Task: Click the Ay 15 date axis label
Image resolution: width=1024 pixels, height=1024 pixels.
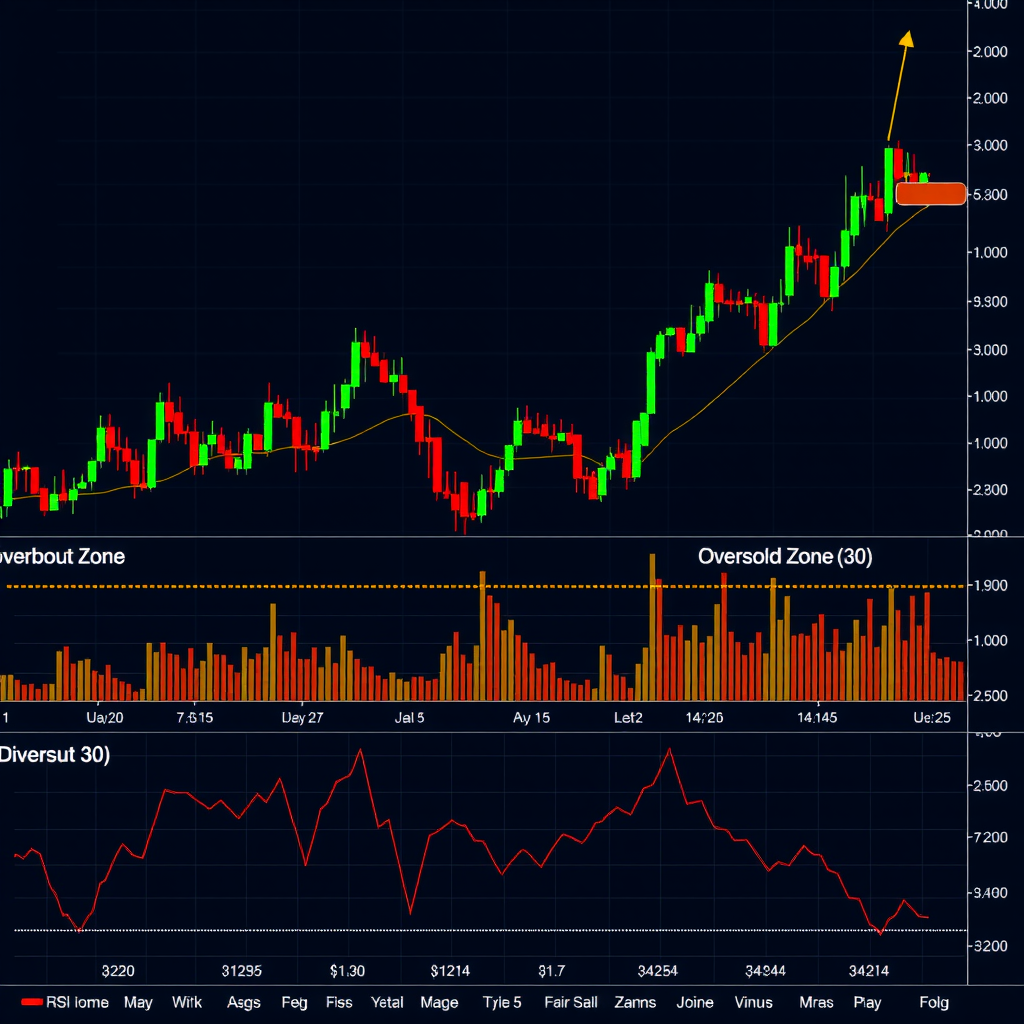Action: click(531, 717)
